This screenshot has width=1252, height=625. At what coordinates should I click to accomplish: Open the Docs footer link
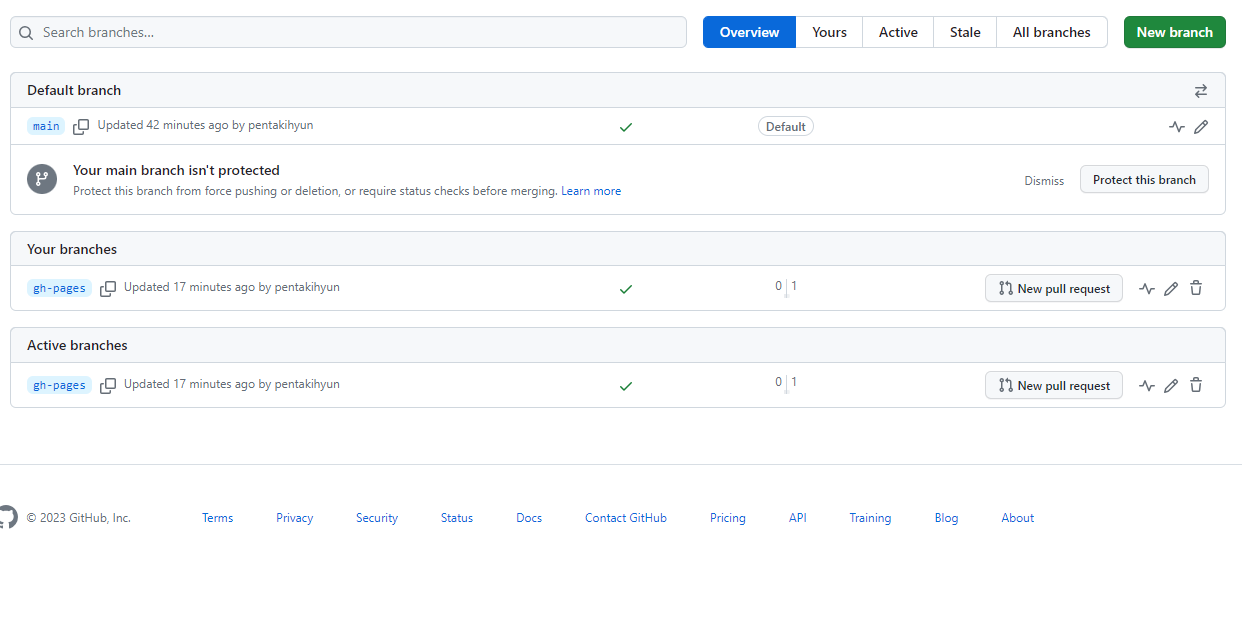(x=529, y=518)
